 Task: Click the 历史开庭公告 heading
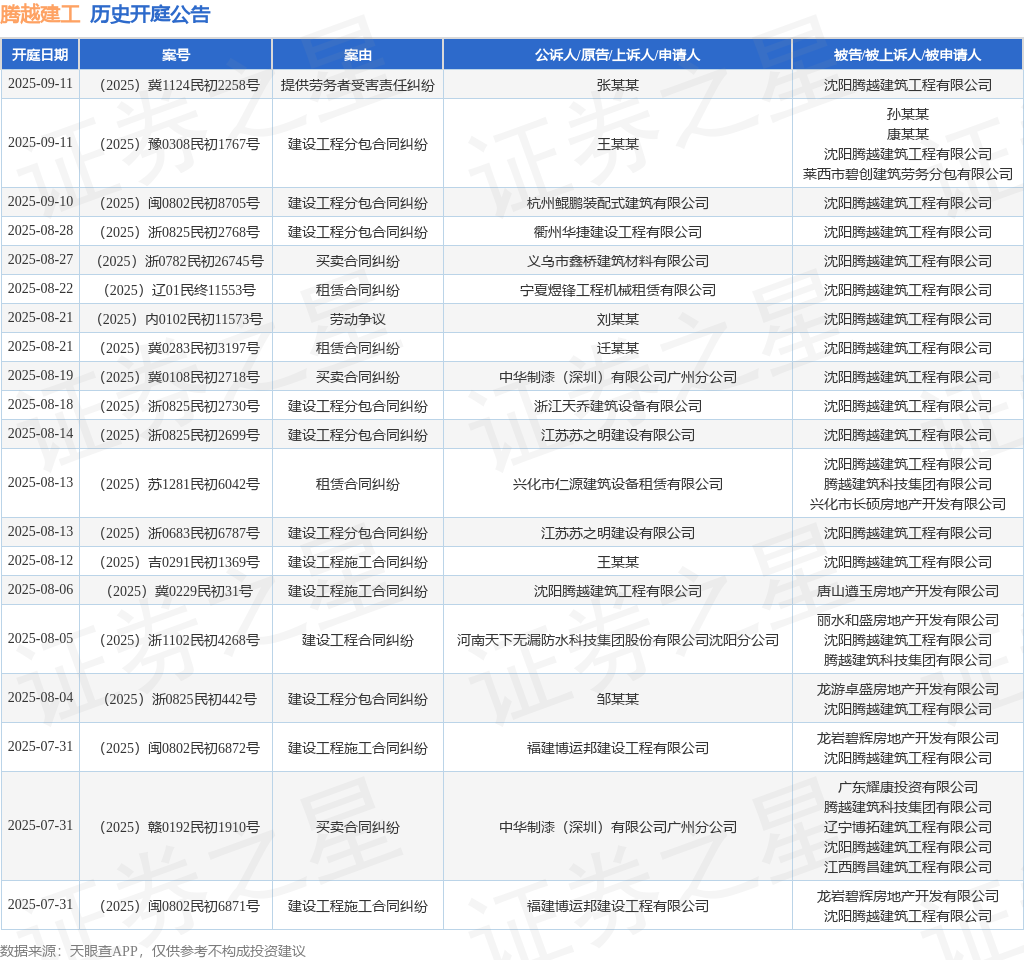point(150,14)
